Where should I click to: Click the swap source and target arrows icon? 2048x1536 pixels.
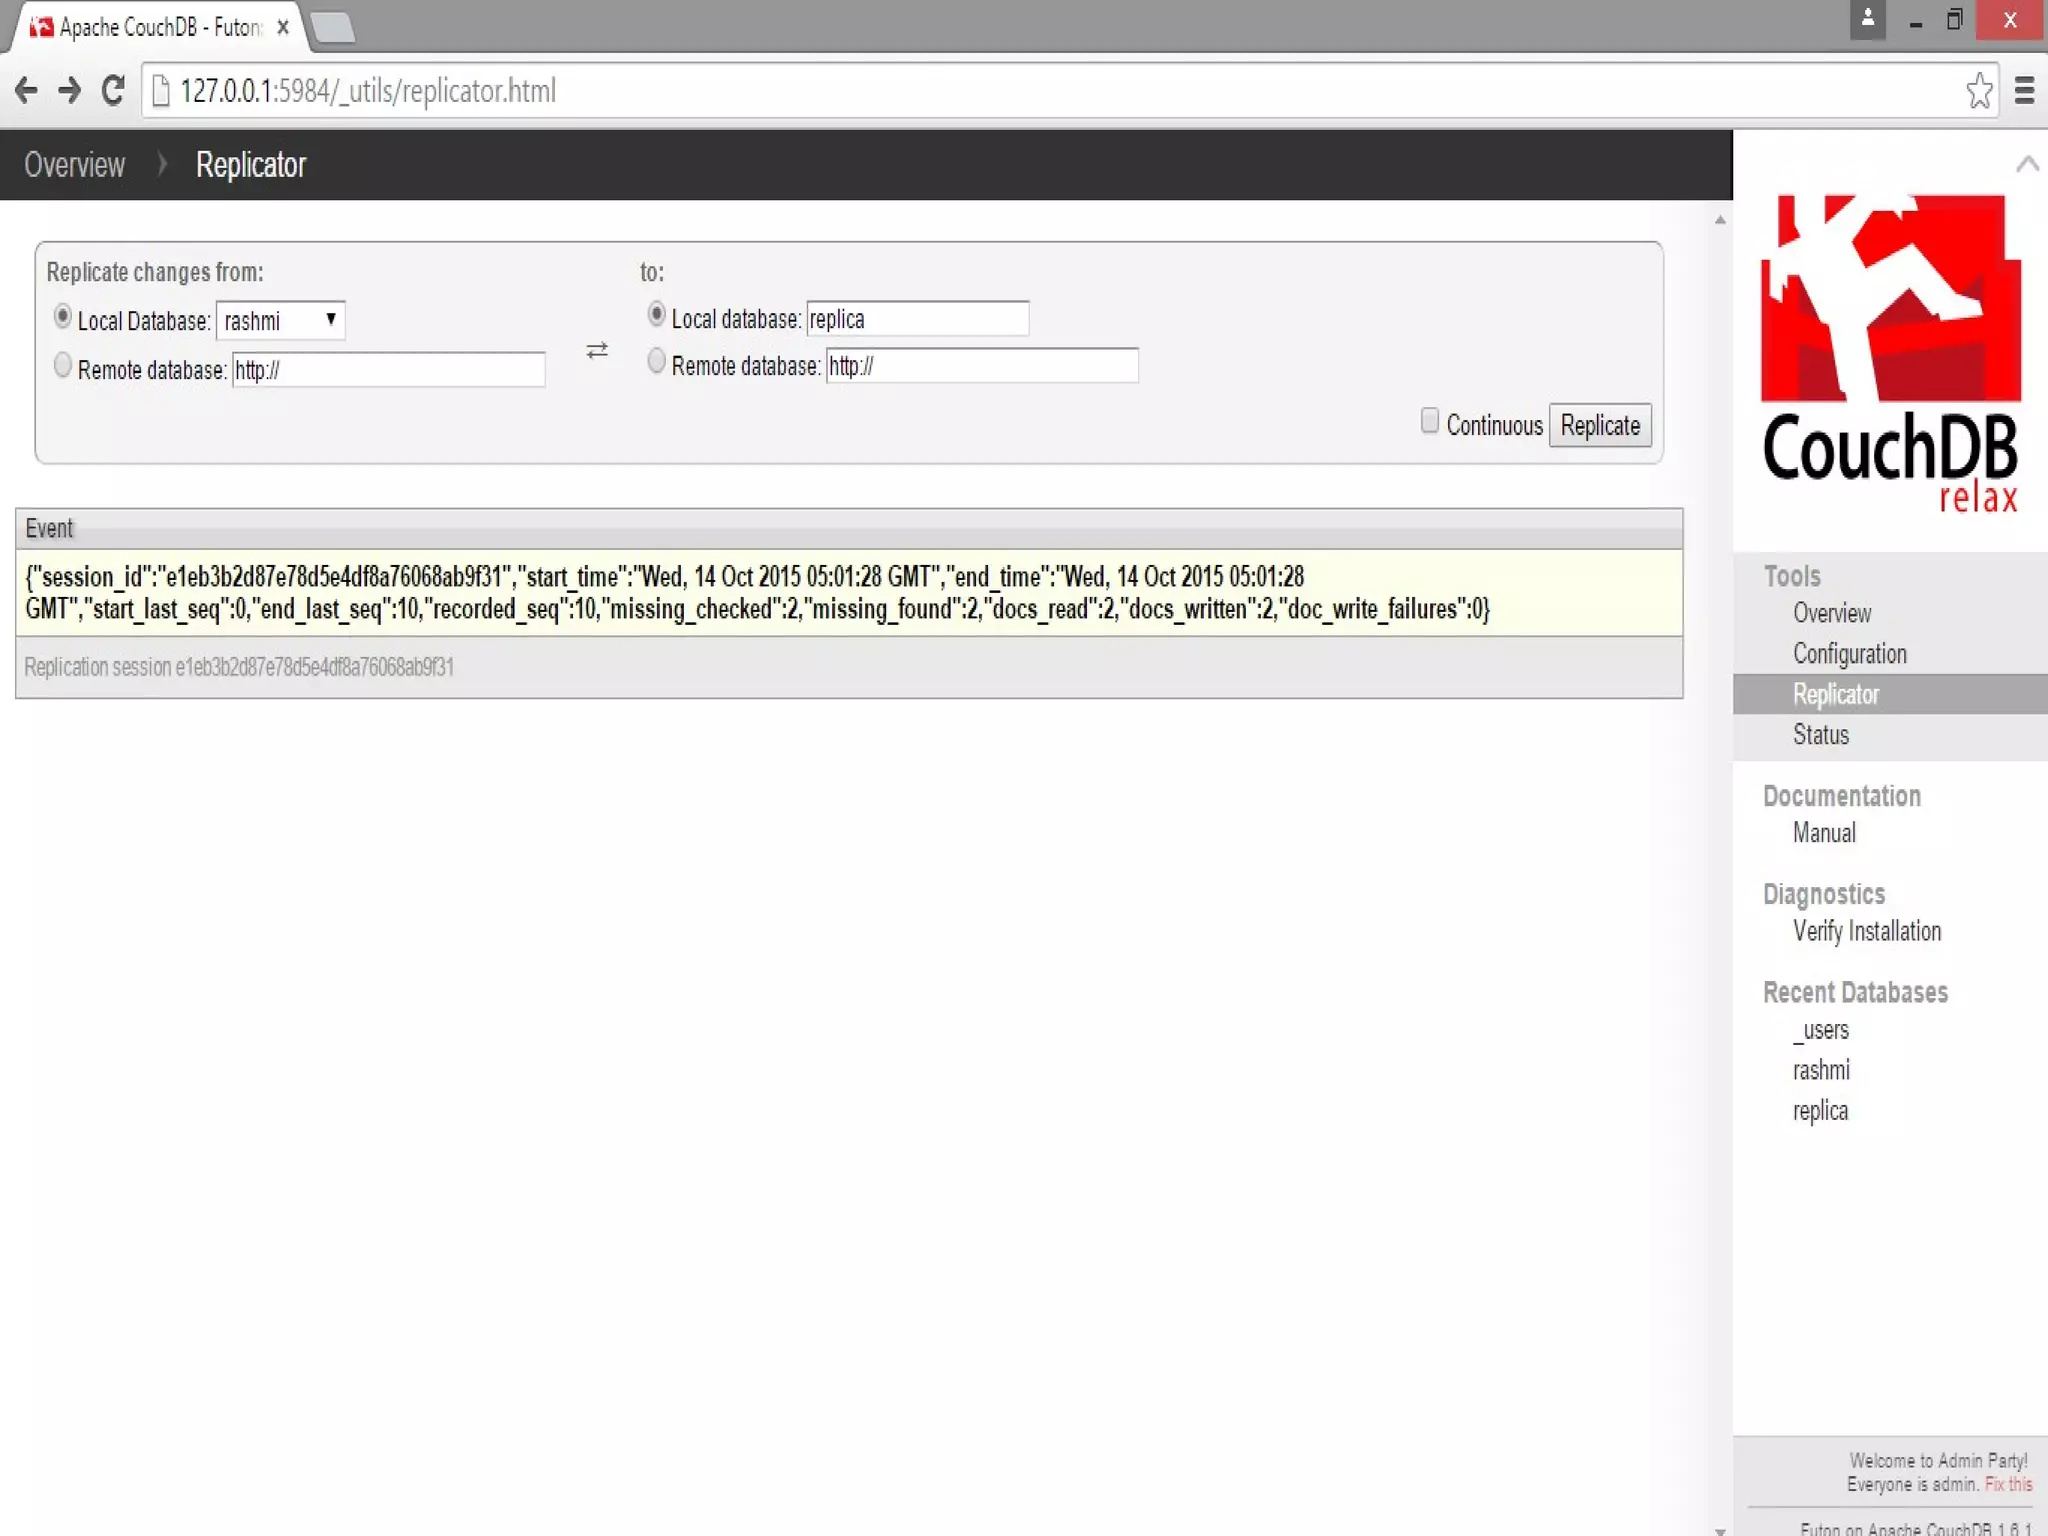(597, 351)
